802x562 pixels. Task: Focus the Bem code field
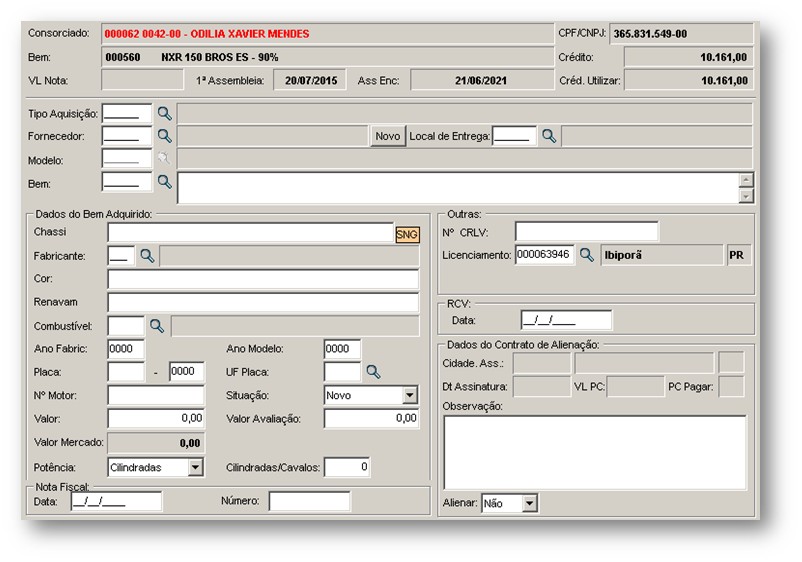tap(127, 182)
